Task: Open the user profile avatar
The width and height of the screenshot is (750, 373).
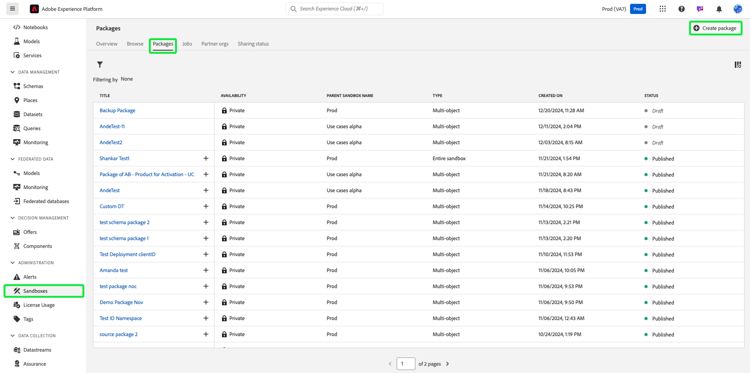Action: [x=738, y=9]
